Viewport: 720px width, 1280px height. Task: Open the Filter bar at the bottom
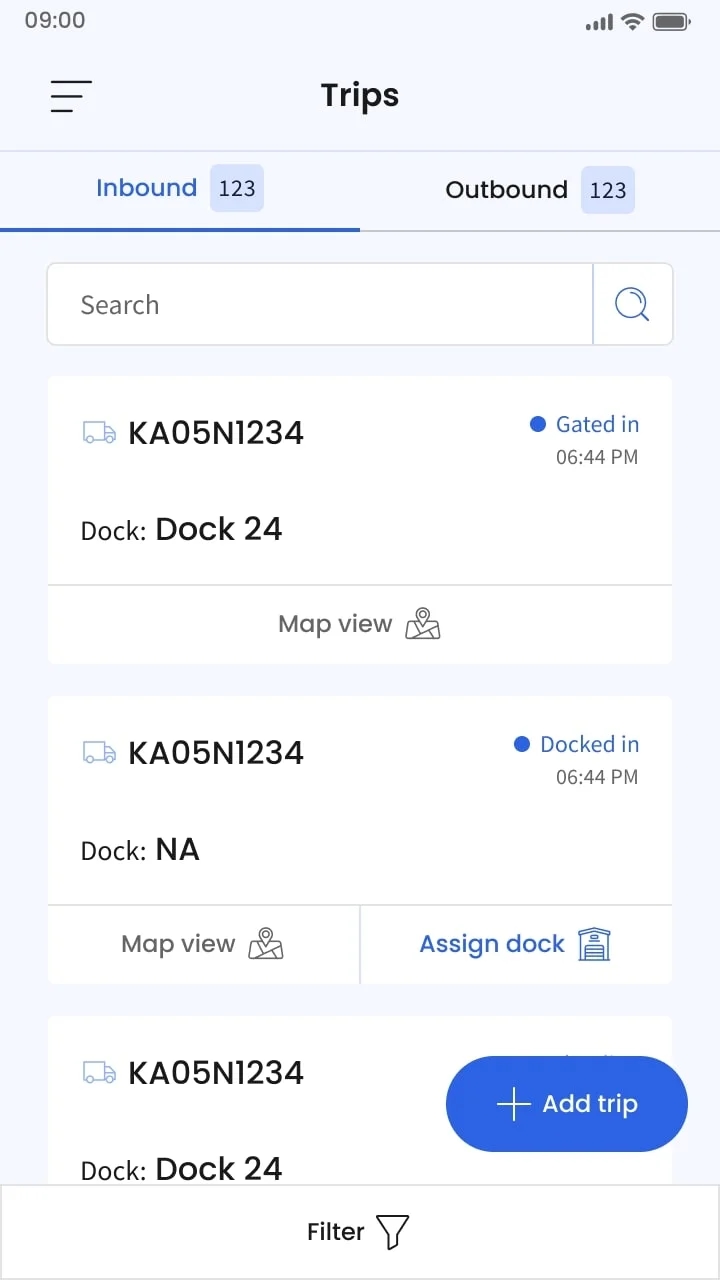360,1232
